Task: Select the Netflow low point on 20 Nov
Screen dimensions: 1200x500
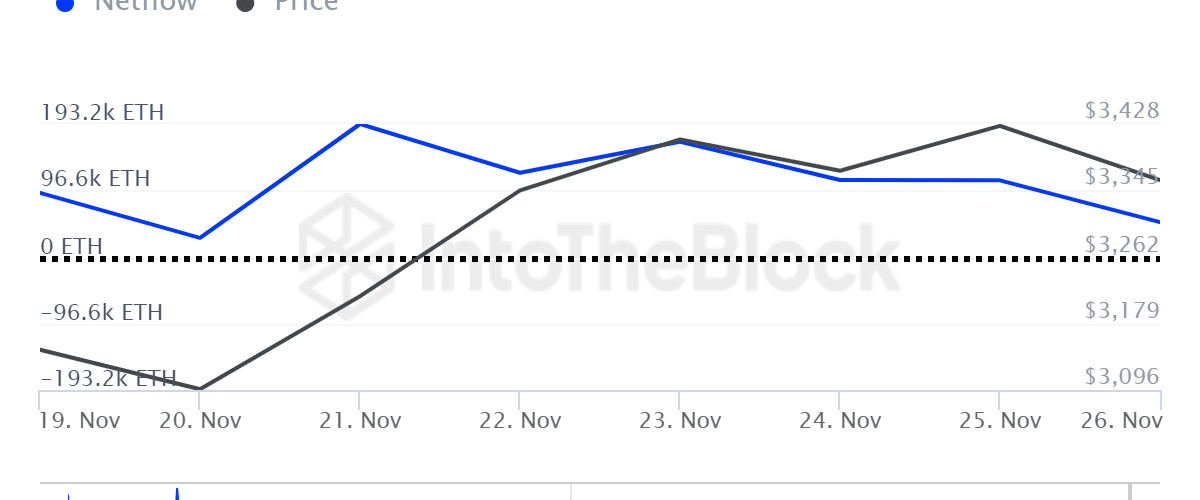Action: [x=200, y=238]
